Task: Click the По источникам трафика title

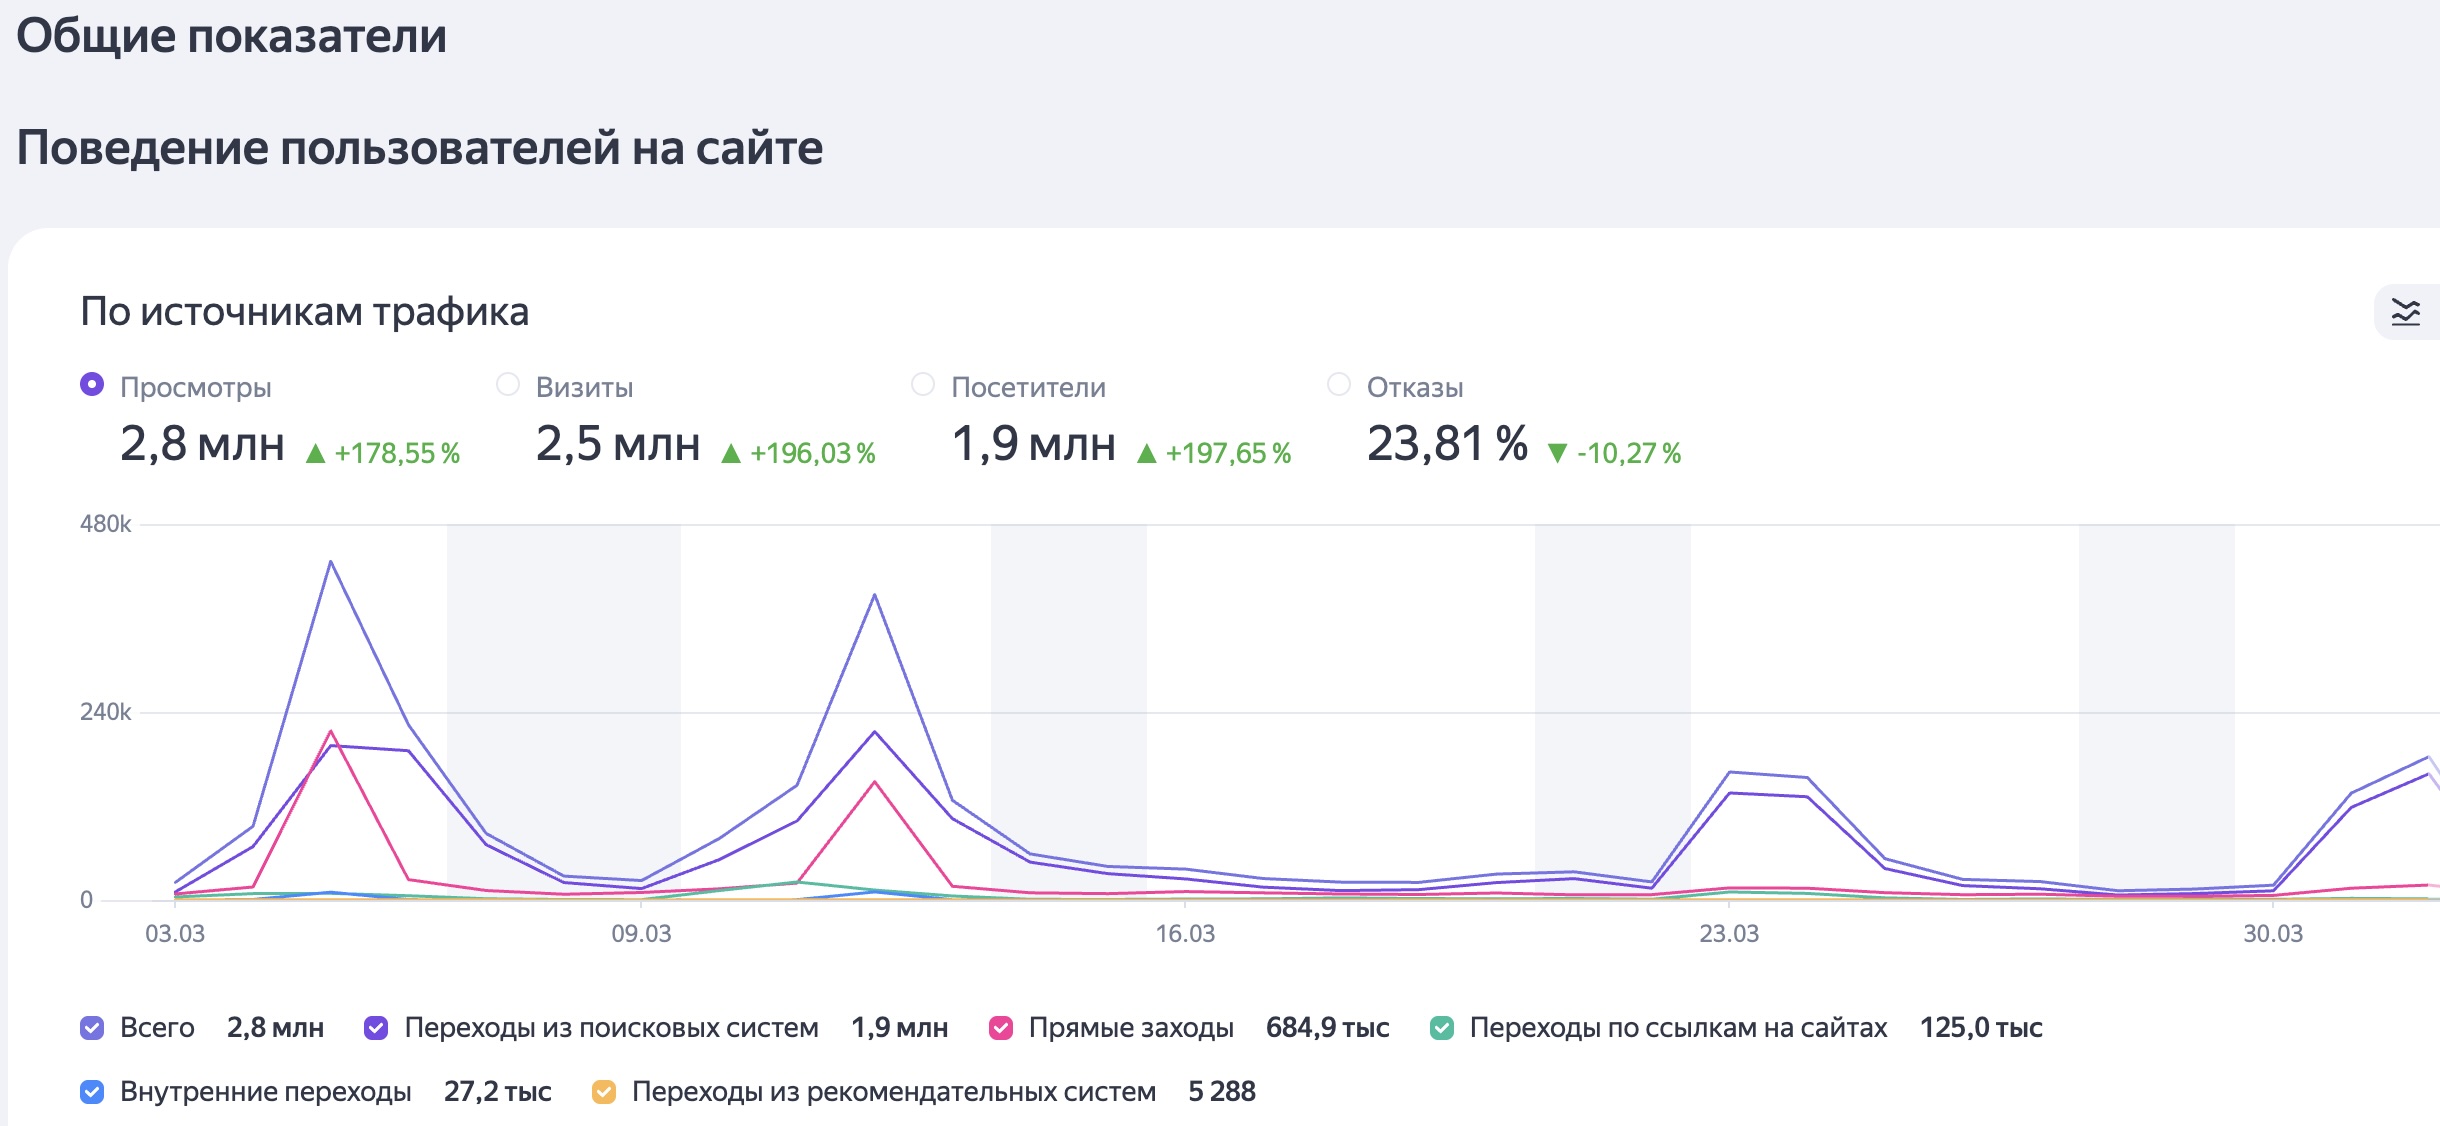Action: point(304,312)
